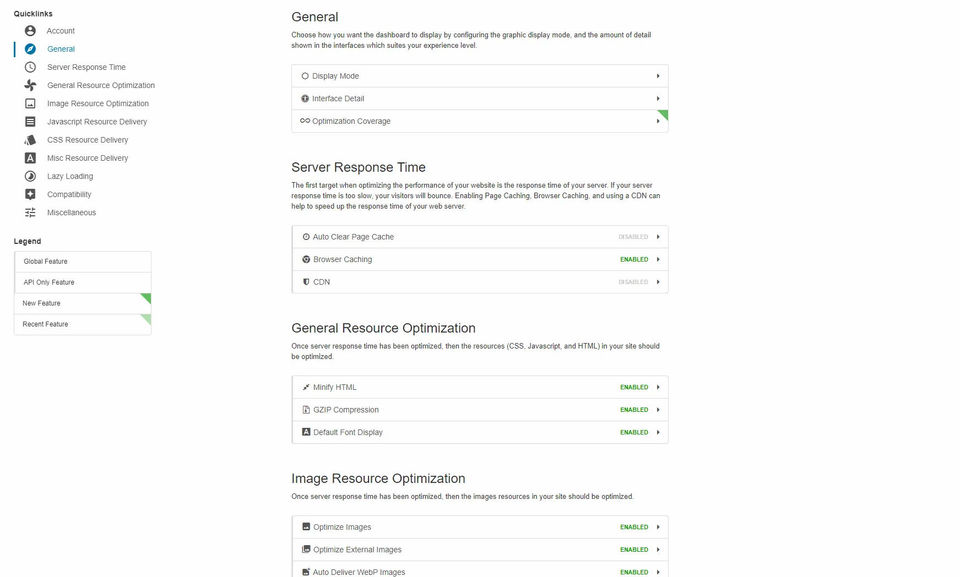Toggle Minify HTML ENABLED status
The width and height of the screenshot is (960, 577).
pyautogui.click(x=634, y=387)
